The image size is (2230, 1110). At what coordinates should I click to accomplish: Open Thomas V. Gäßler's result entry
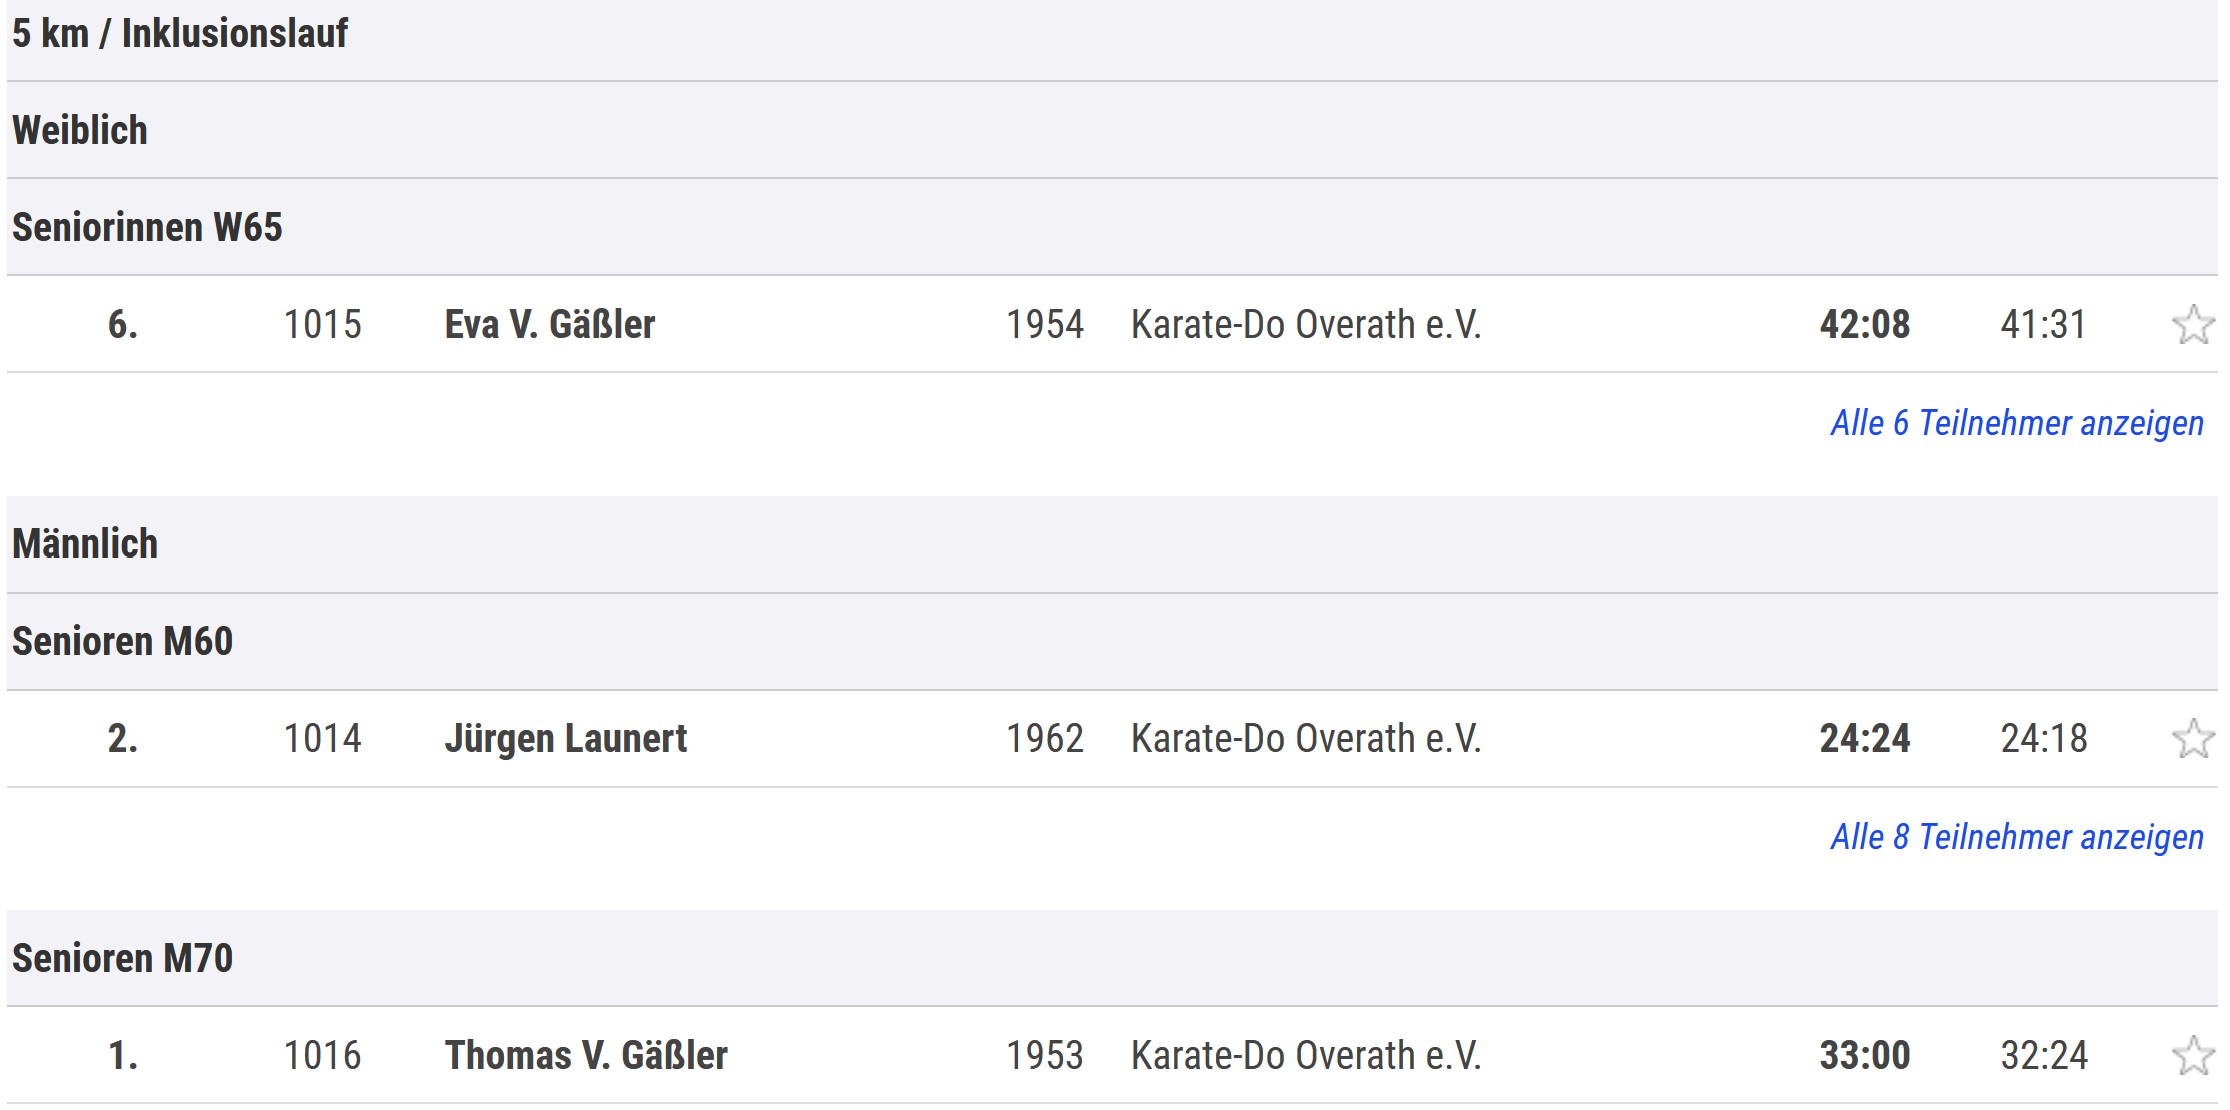[x=585, y=1056]
